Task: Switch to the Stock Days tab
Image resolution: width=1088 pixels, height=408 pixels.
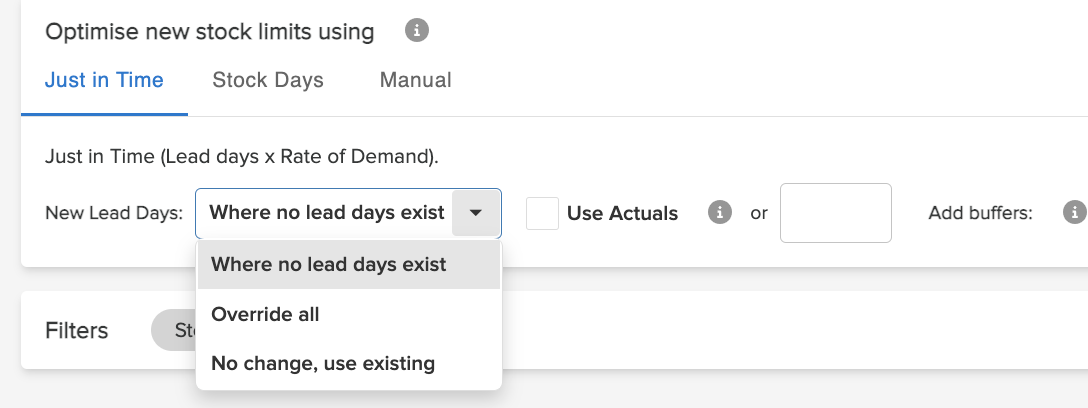Action: click(268, 80)
